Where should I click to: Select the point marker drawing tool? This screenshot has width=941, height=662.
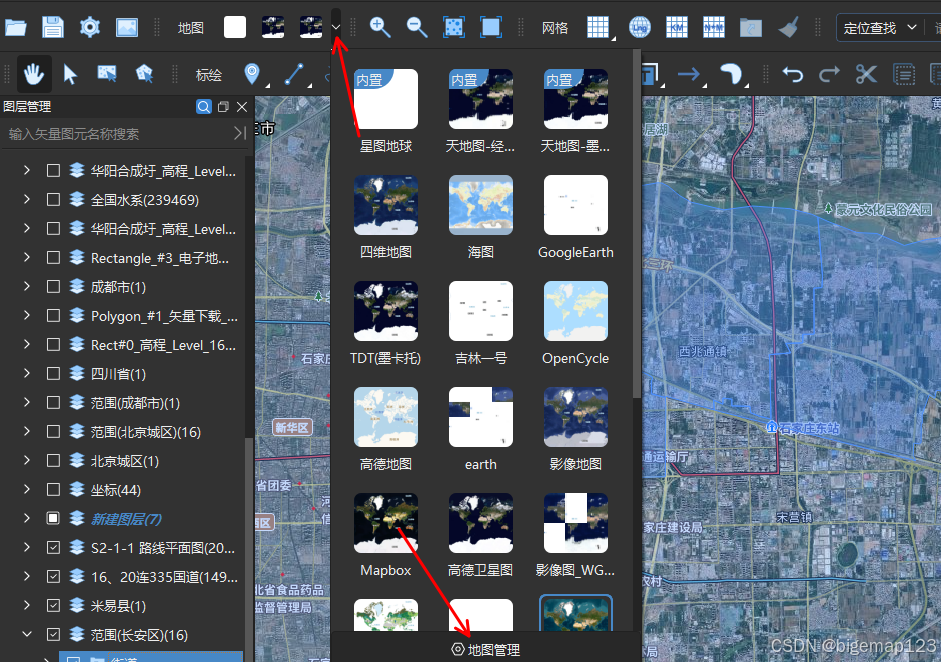(x=252, y=74)
